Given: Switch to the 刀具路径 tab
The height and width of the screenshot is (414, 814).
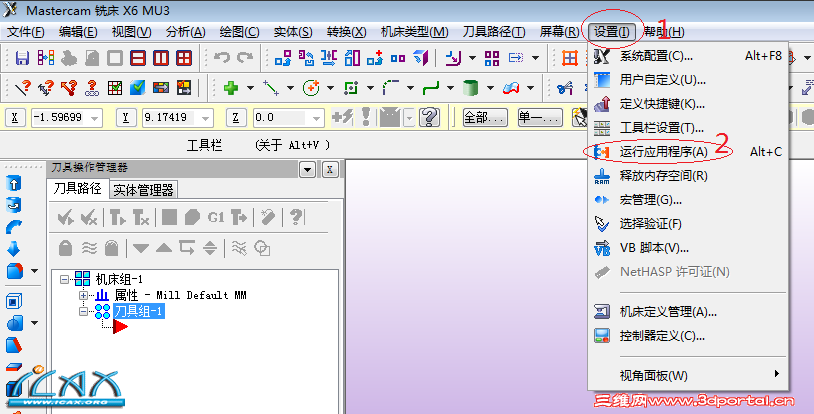Looking at the screenshot, I should (77, 189).
